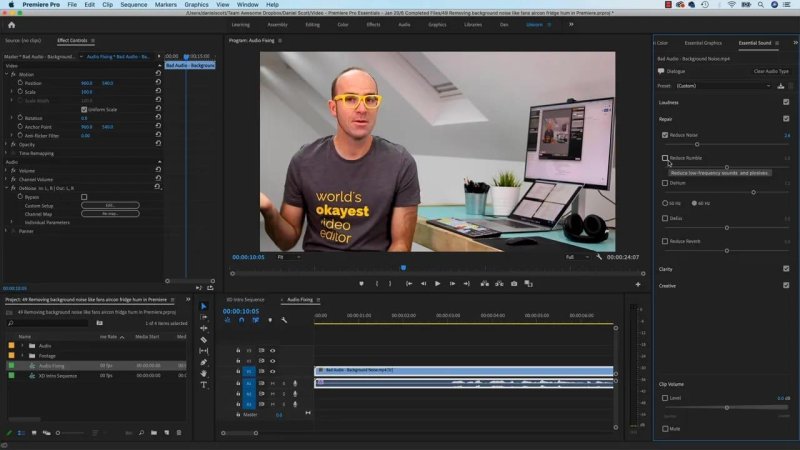Switch to XD Intro Sequence timeline tab

tap(245, 299)
